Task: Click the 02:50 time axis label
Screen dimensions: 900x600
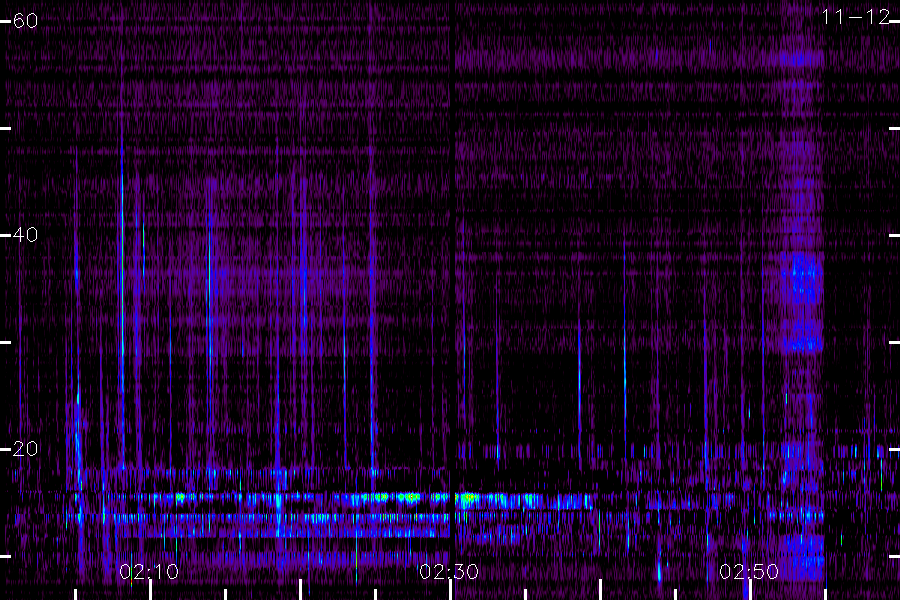Action: pyautogui.click(x=749, y=572)
